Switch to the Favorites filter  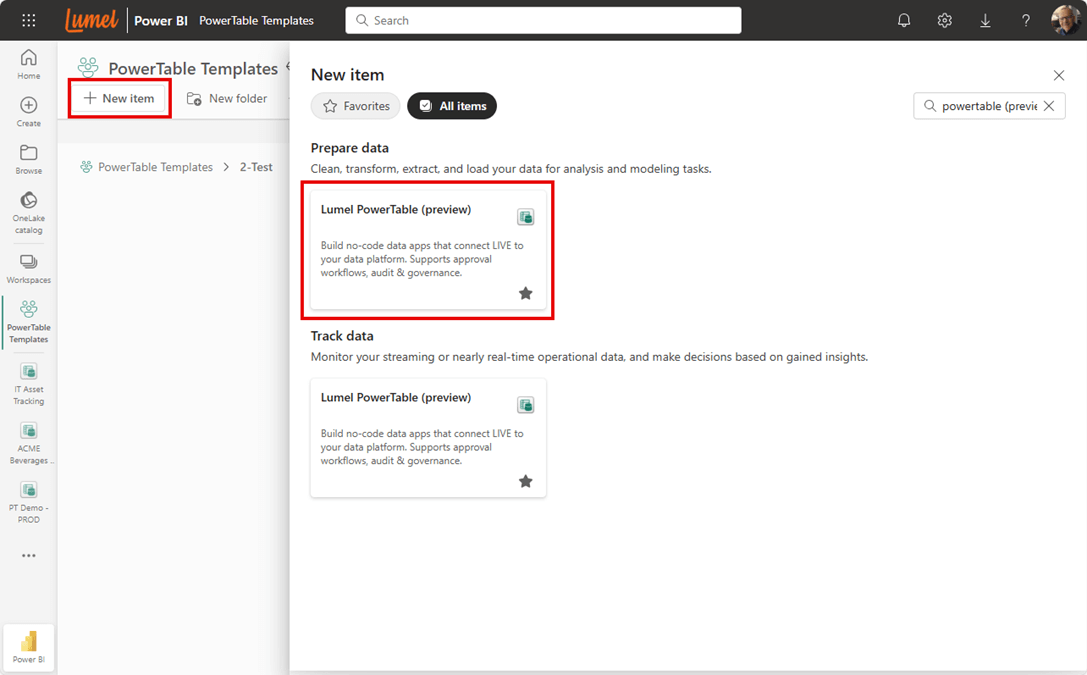point(356,106)
